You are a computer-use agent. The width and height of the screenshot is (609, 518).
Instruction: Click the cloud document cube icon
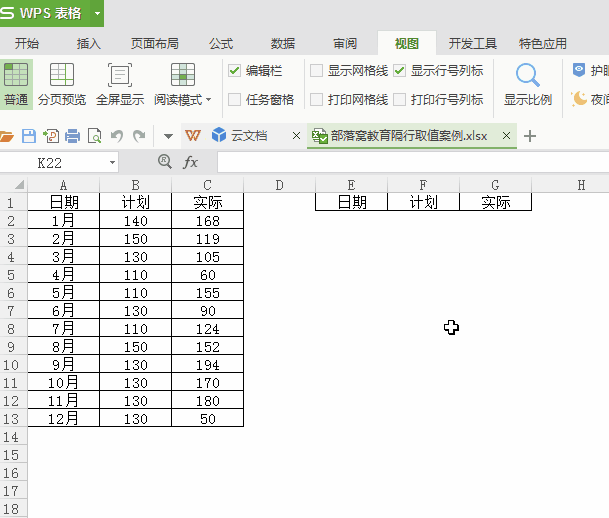point(219,135)
